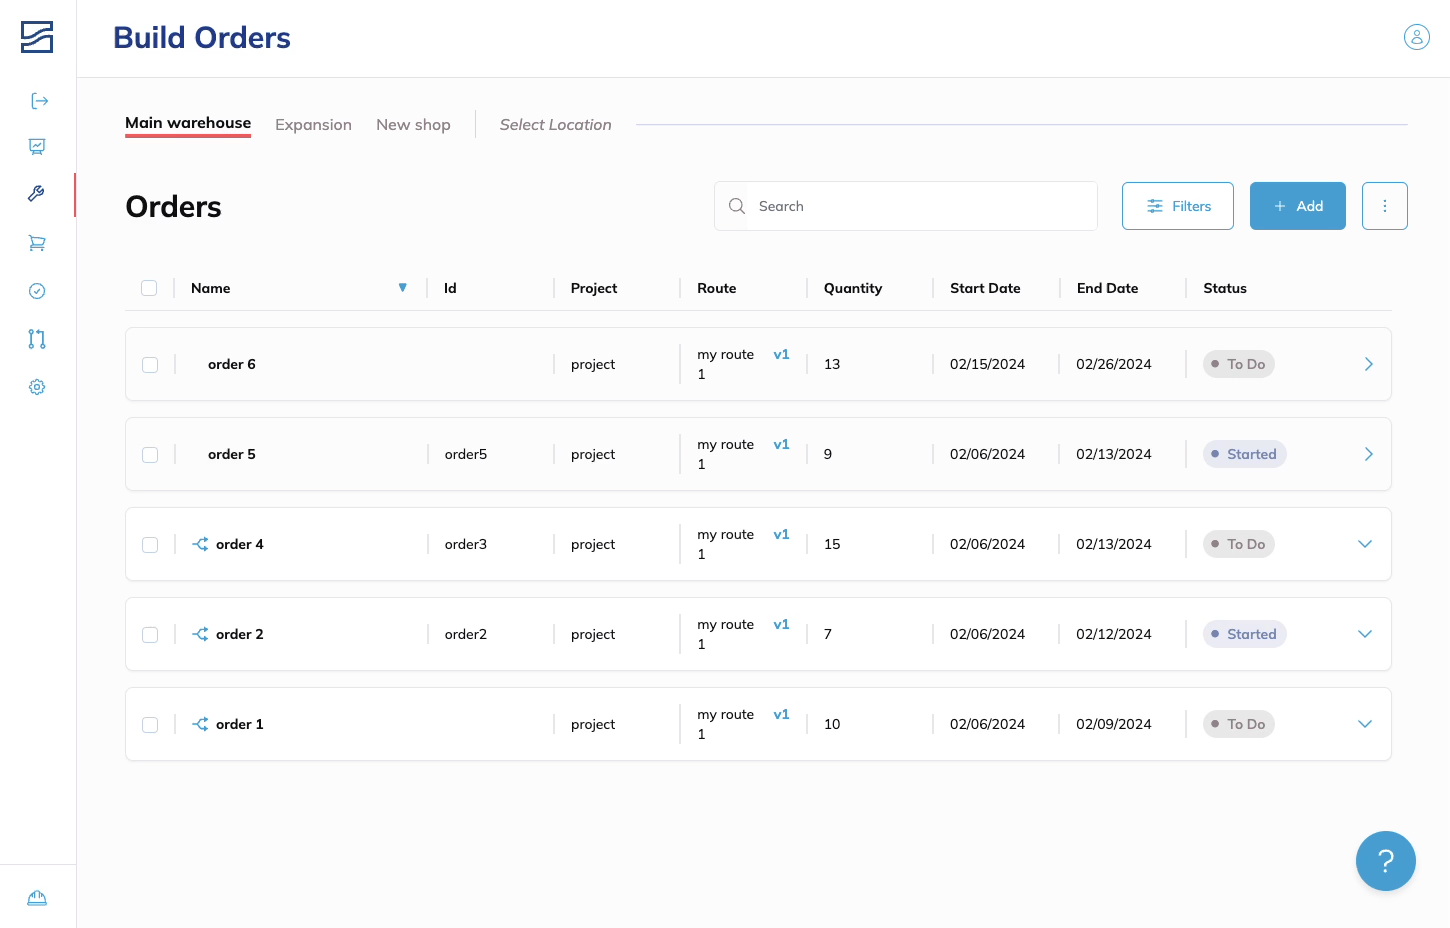The image size is (1450, 928).
Task: Open the Select Location dropdown
Action: 555,125
